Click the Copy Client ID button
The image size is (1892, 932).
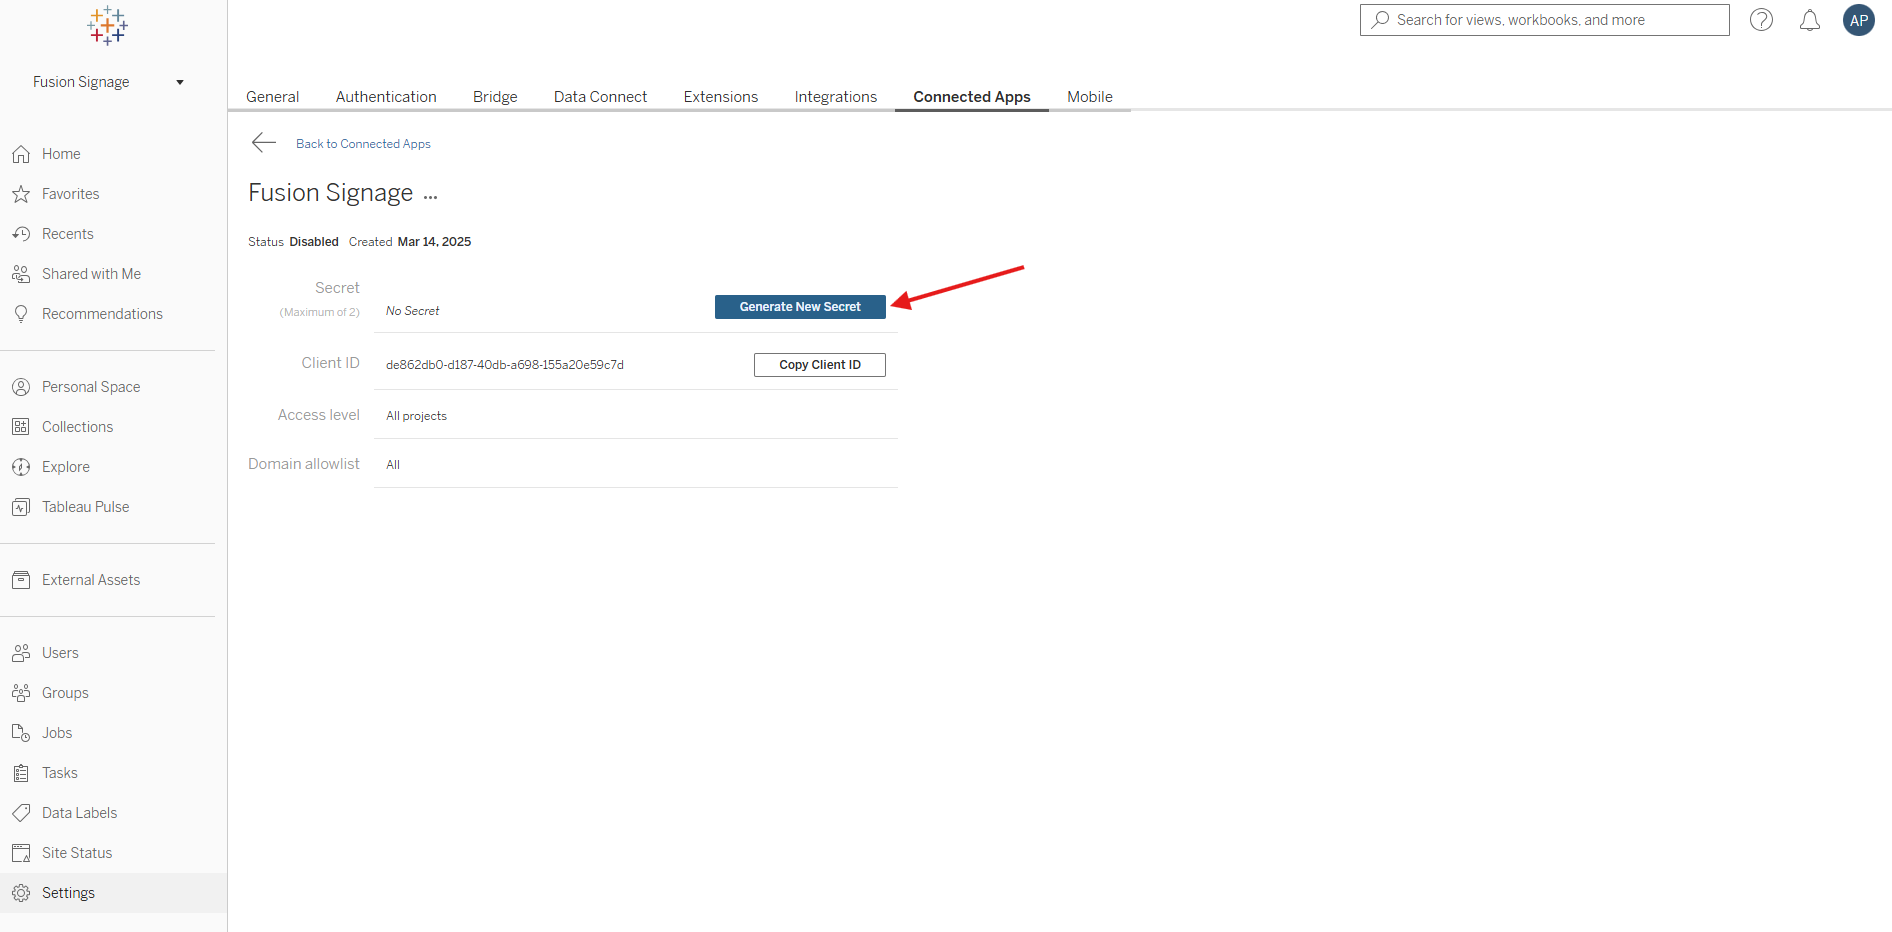pos(820,365)
